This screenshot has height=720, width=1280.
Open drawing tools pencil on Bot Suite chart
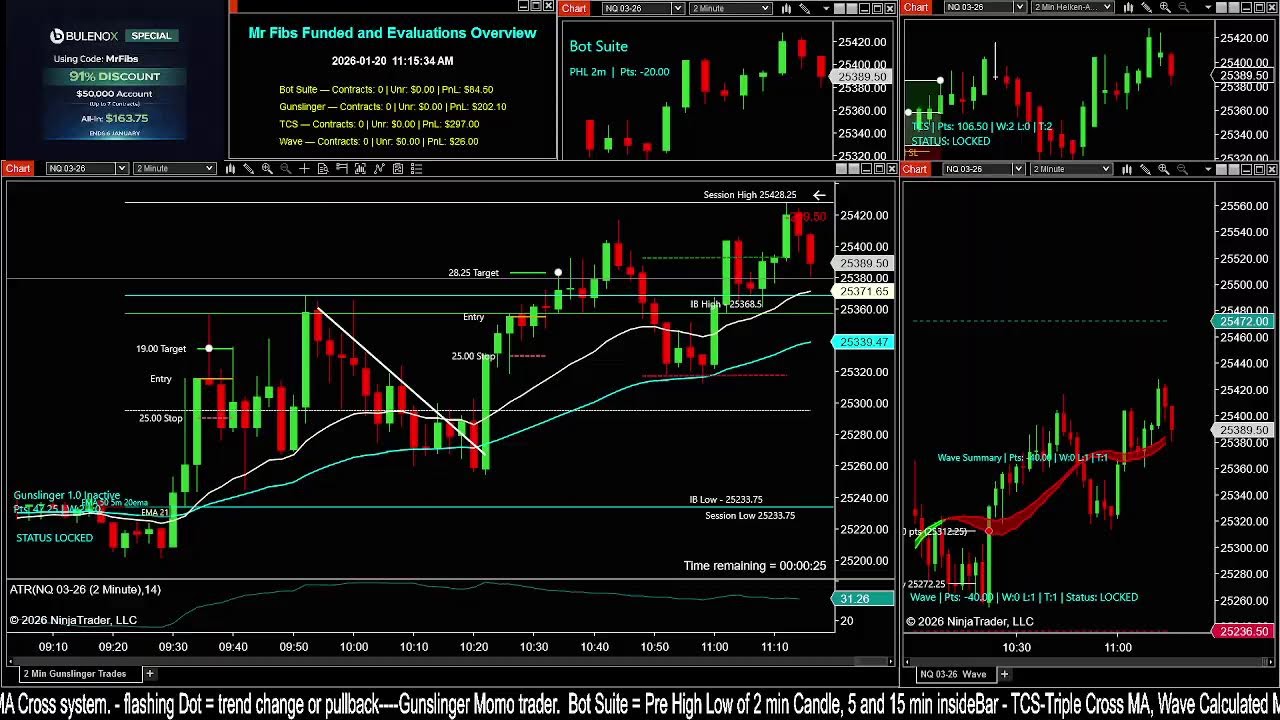click(x=805, y=8)
